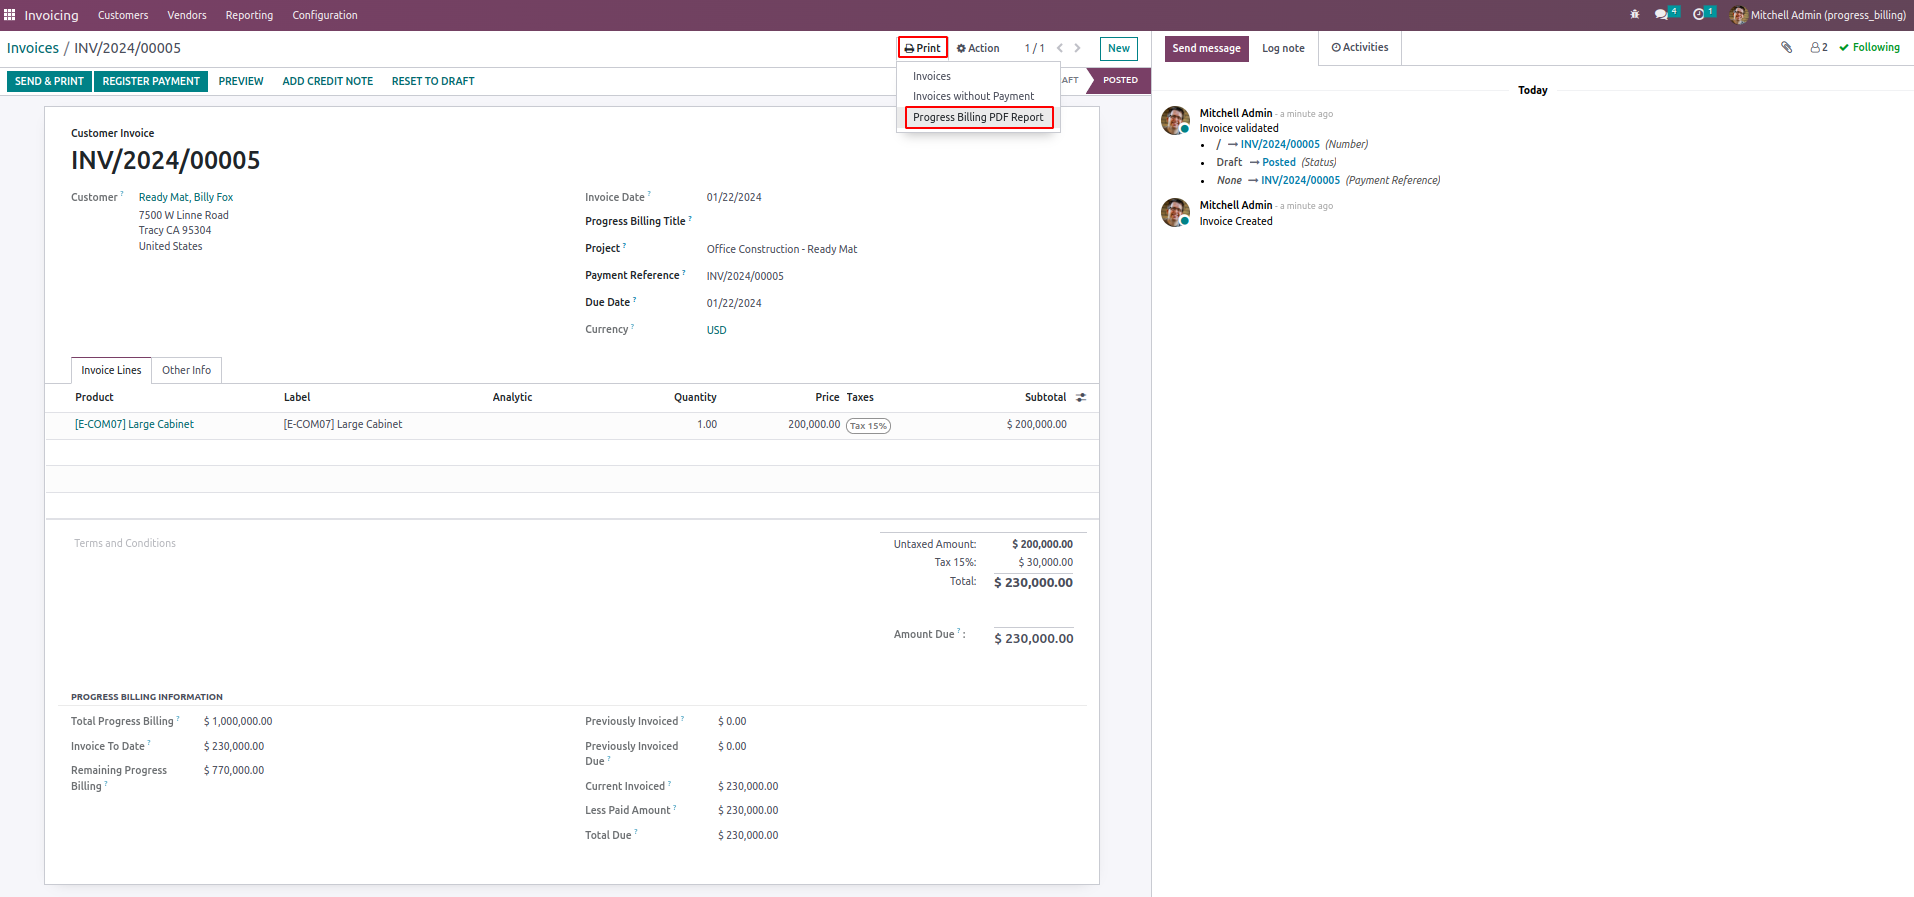The height and width of the screenshot is (897, 1914).
Task: Click Mitchell Admin avatar in top bar
Action: click(1739, 15)
